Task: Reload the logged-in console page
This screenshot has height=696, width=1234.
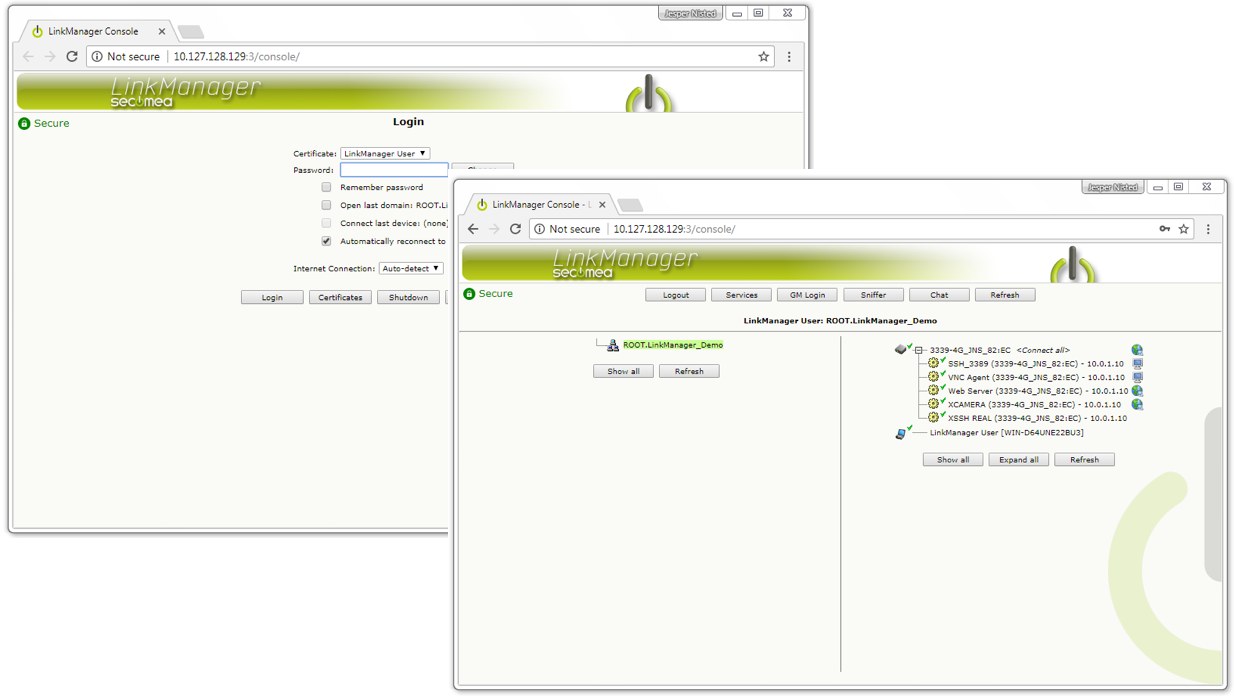Action: (515, 229)
